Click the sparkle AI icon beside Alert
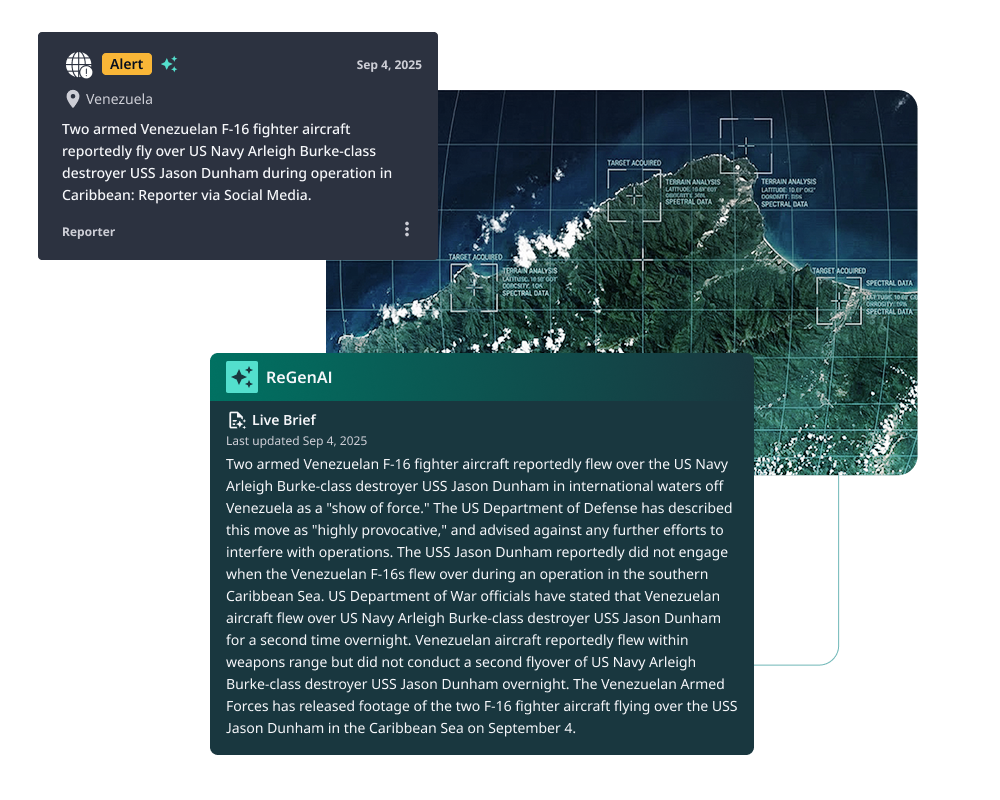This screenshot has height=800, width=1000. click(170, 64)
